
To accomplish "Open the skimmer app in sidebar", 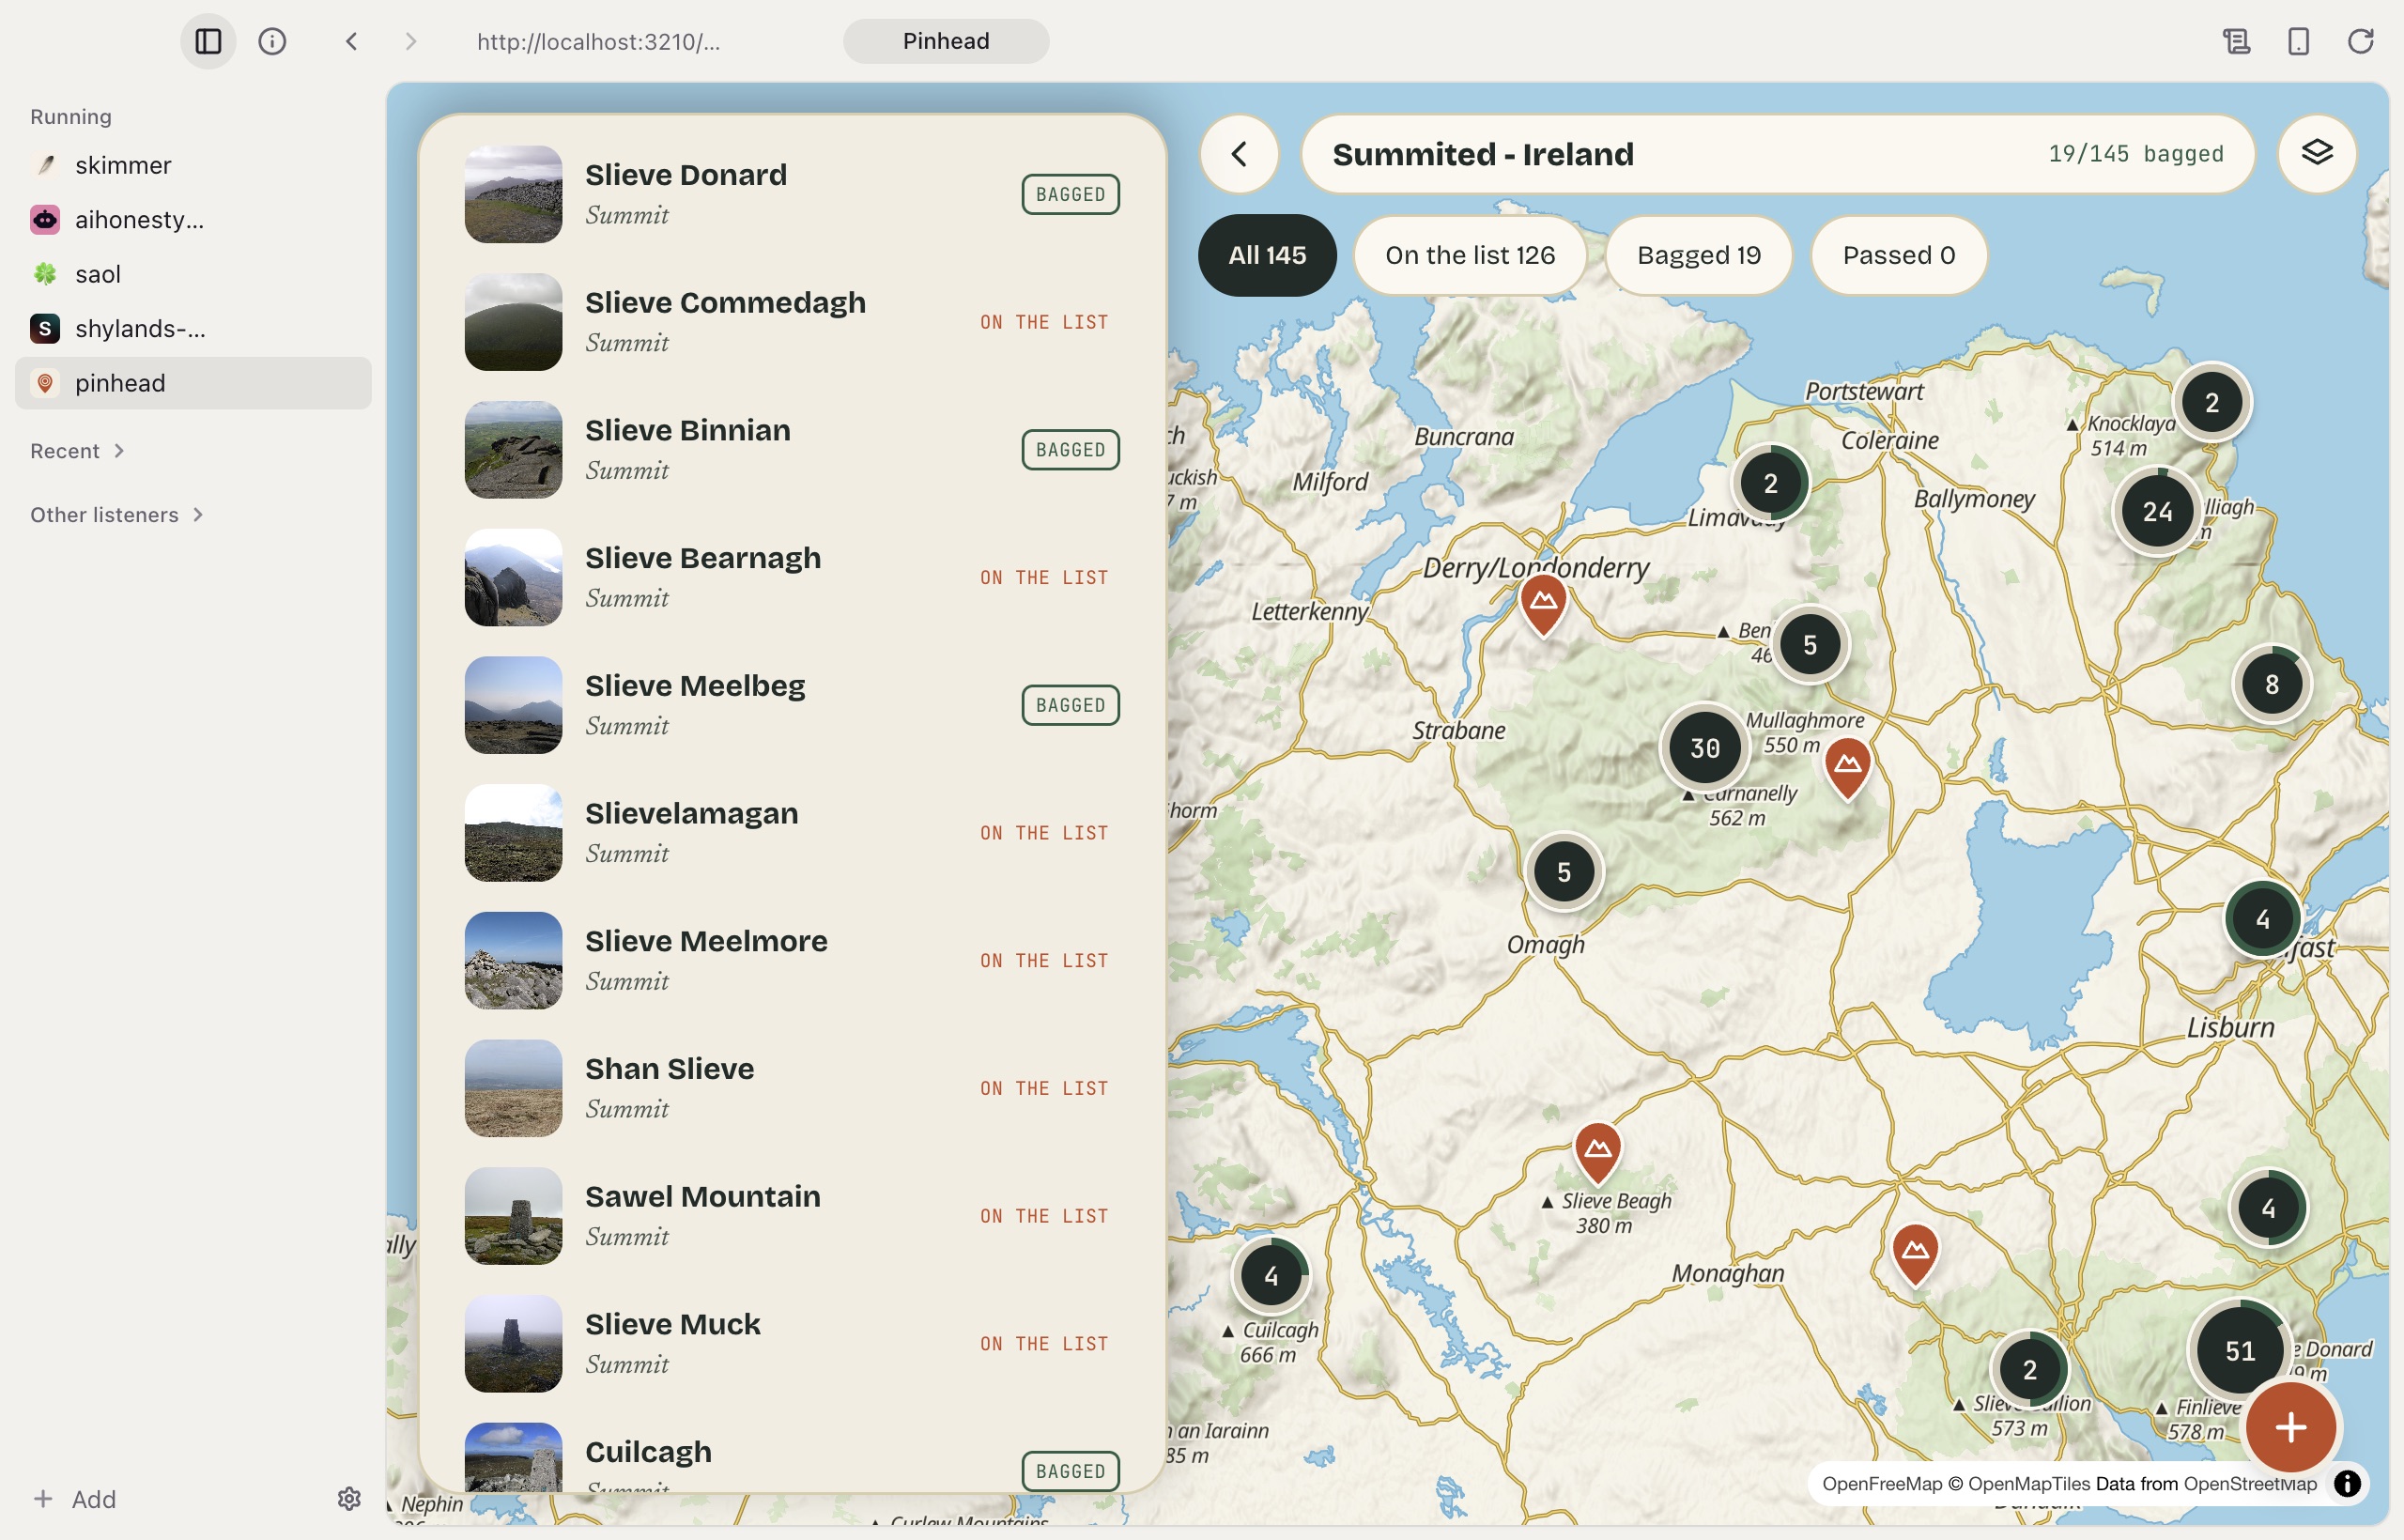I will point(193,165).
